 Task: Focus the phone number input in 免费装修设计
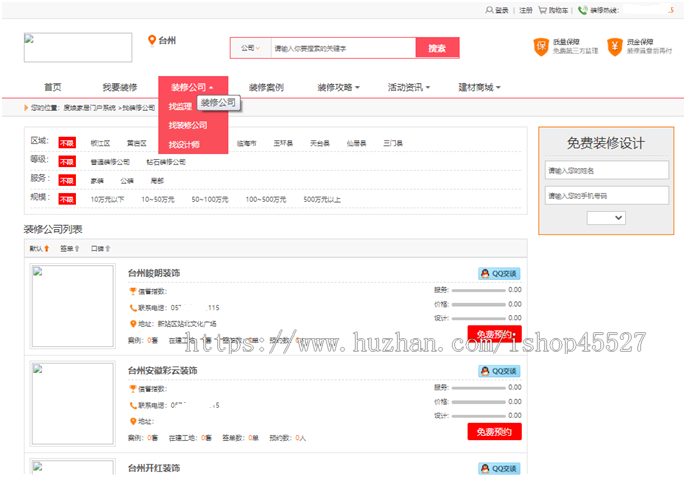(607, 196)
